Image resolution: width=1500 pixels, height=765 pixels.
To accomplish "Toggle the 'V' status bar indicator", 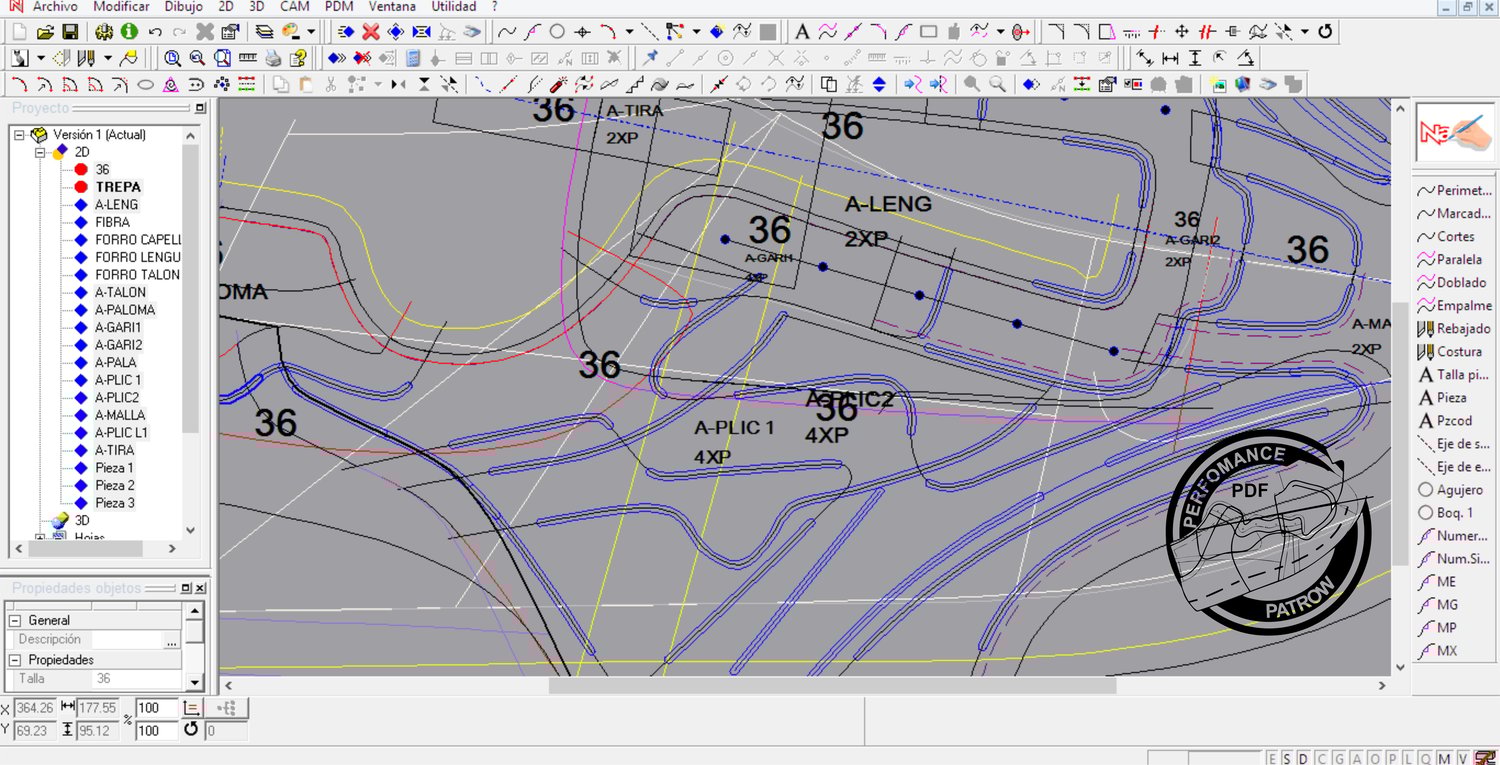I will [1462, 758].
